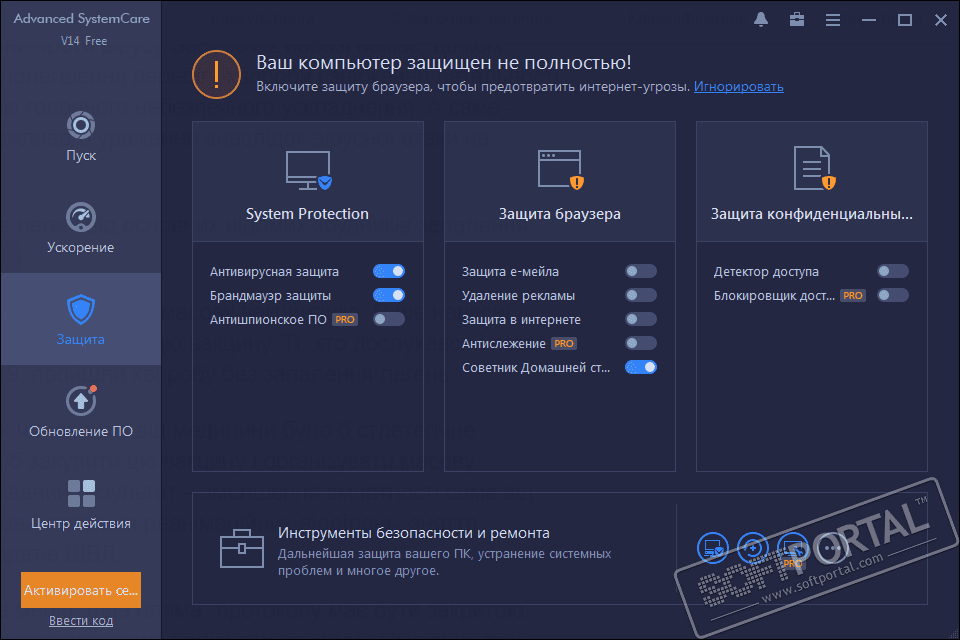
Task: Click the System Protection monitor shield icon
Action: (x=309, y=170)
